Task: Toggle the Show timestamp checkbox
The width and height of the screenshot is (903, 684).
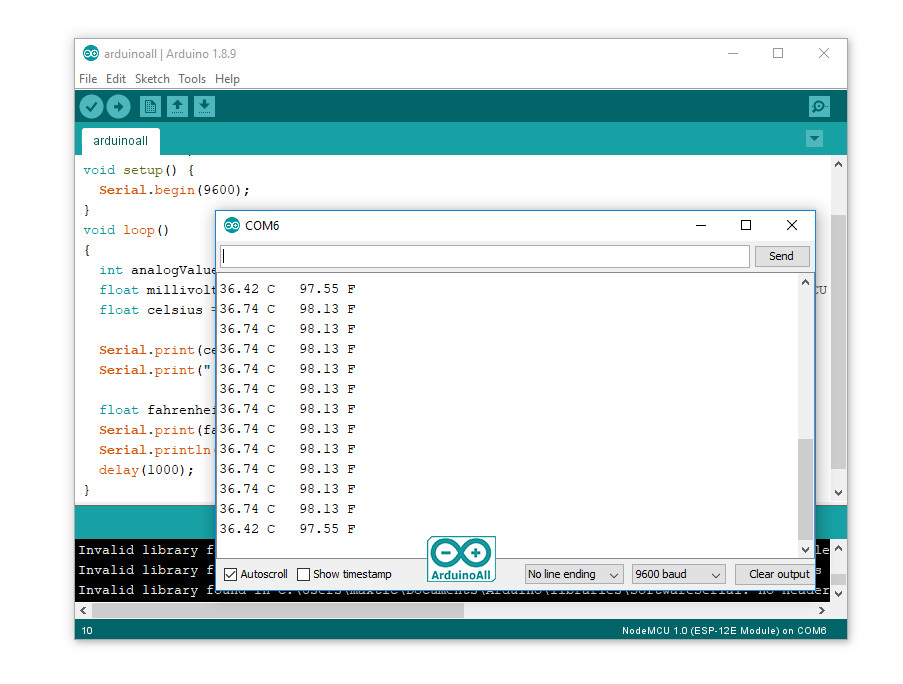Action: 303,574
